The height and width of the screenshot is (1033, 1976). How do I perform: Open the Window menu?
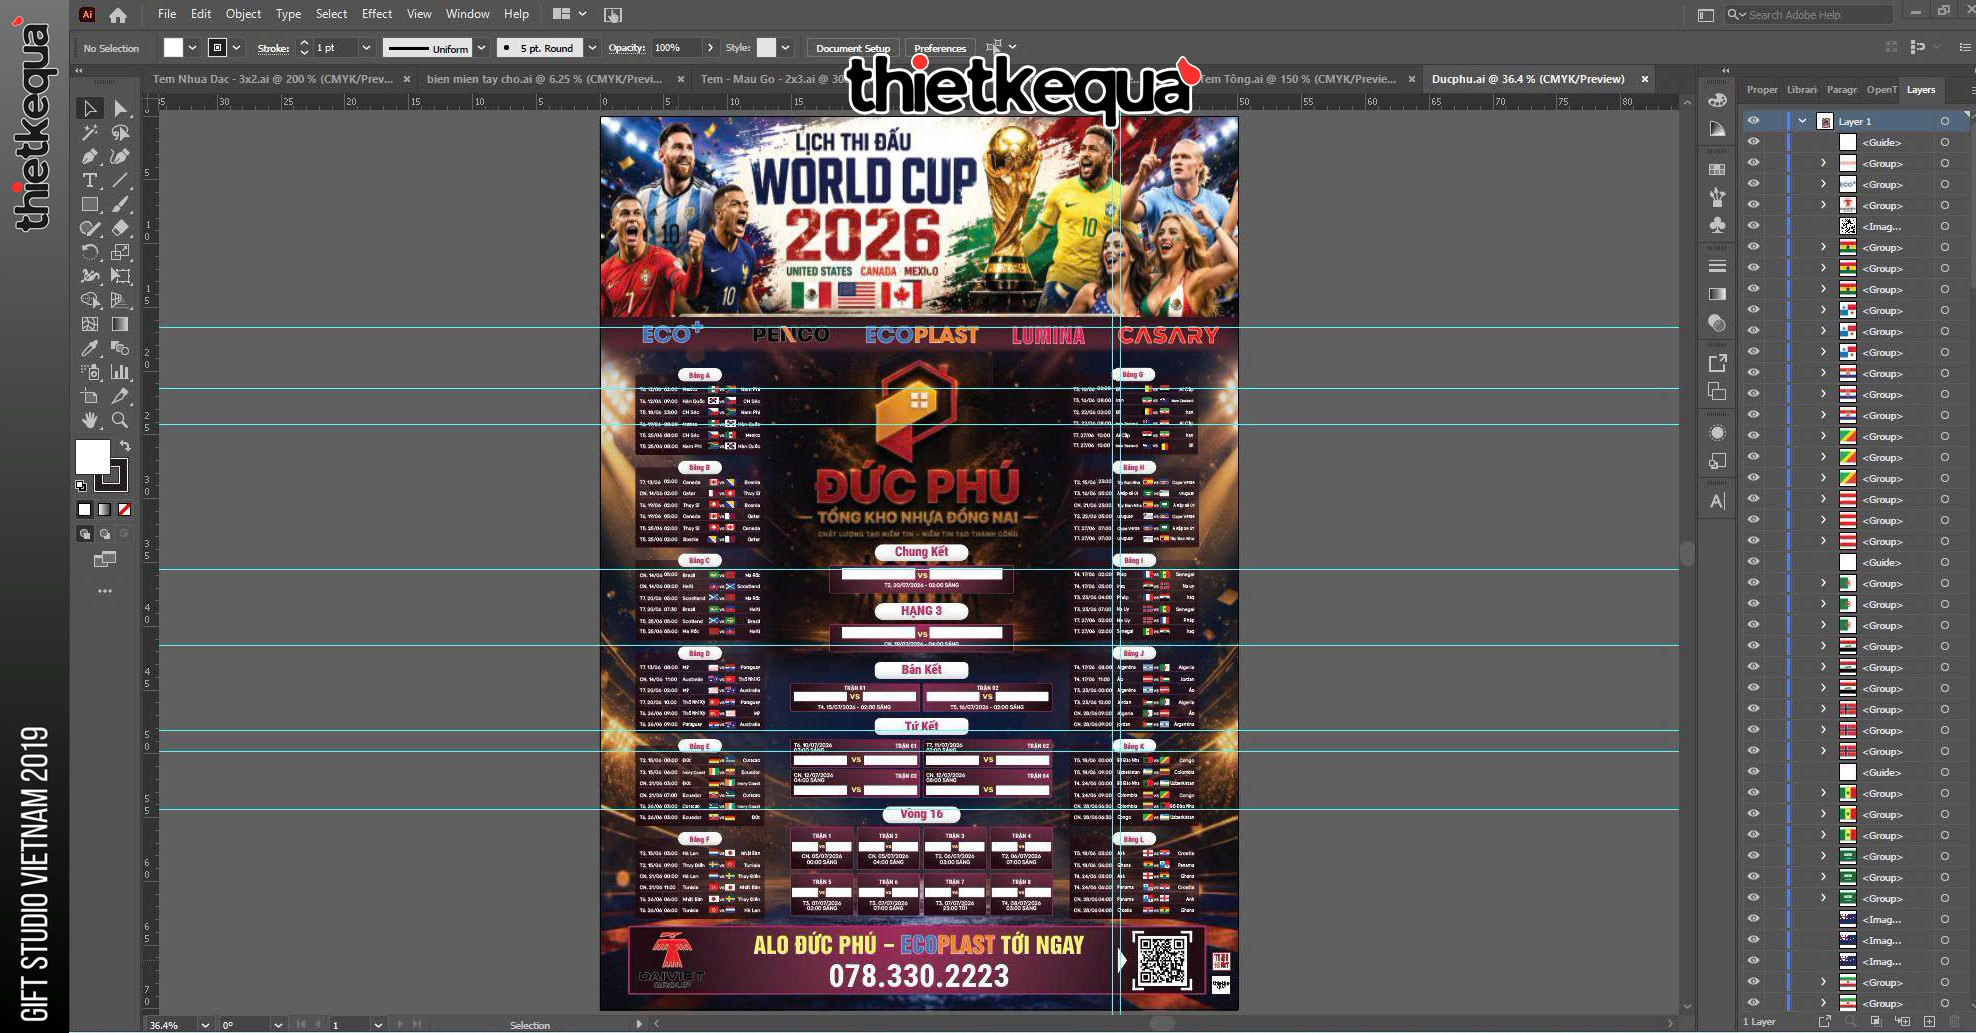[467, 14]
